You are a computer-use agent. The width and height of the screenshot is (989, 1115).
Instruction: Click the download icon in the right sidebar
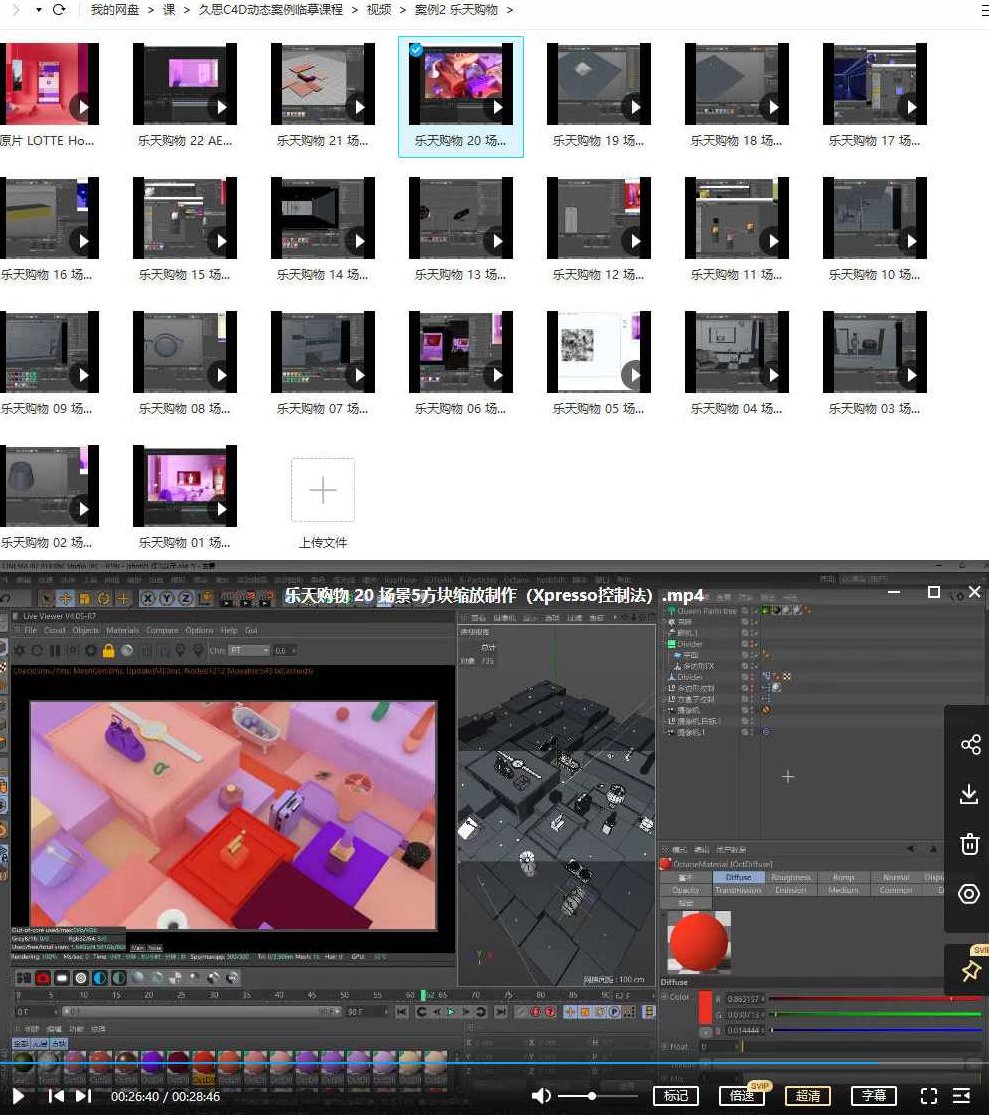pyautogui.click(x=969, y=794)
